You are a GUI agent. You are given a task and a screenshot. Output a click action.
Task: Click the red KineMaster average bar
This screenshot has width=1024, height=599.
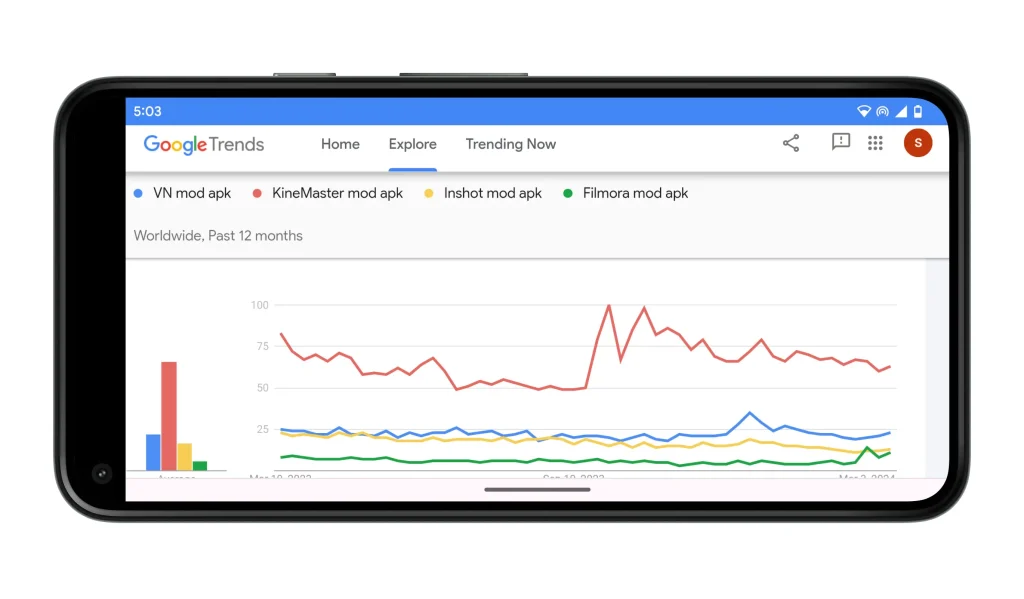point(169,415)
